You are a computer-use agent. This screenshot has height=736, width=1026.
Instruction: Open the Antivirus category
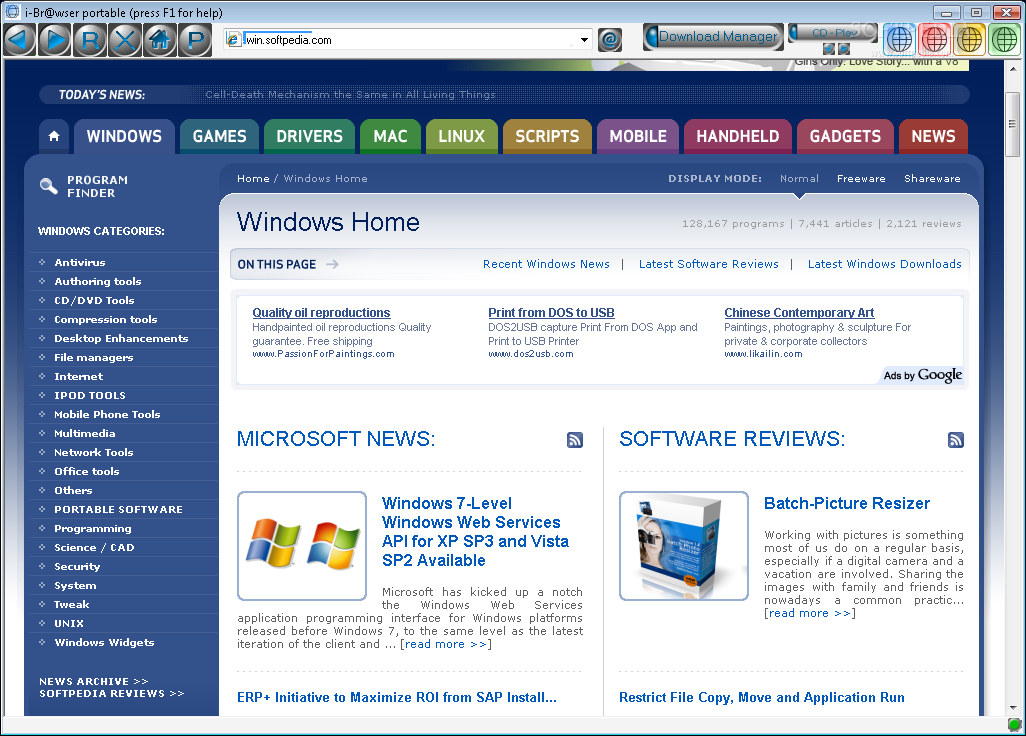[x=80, y=262]
